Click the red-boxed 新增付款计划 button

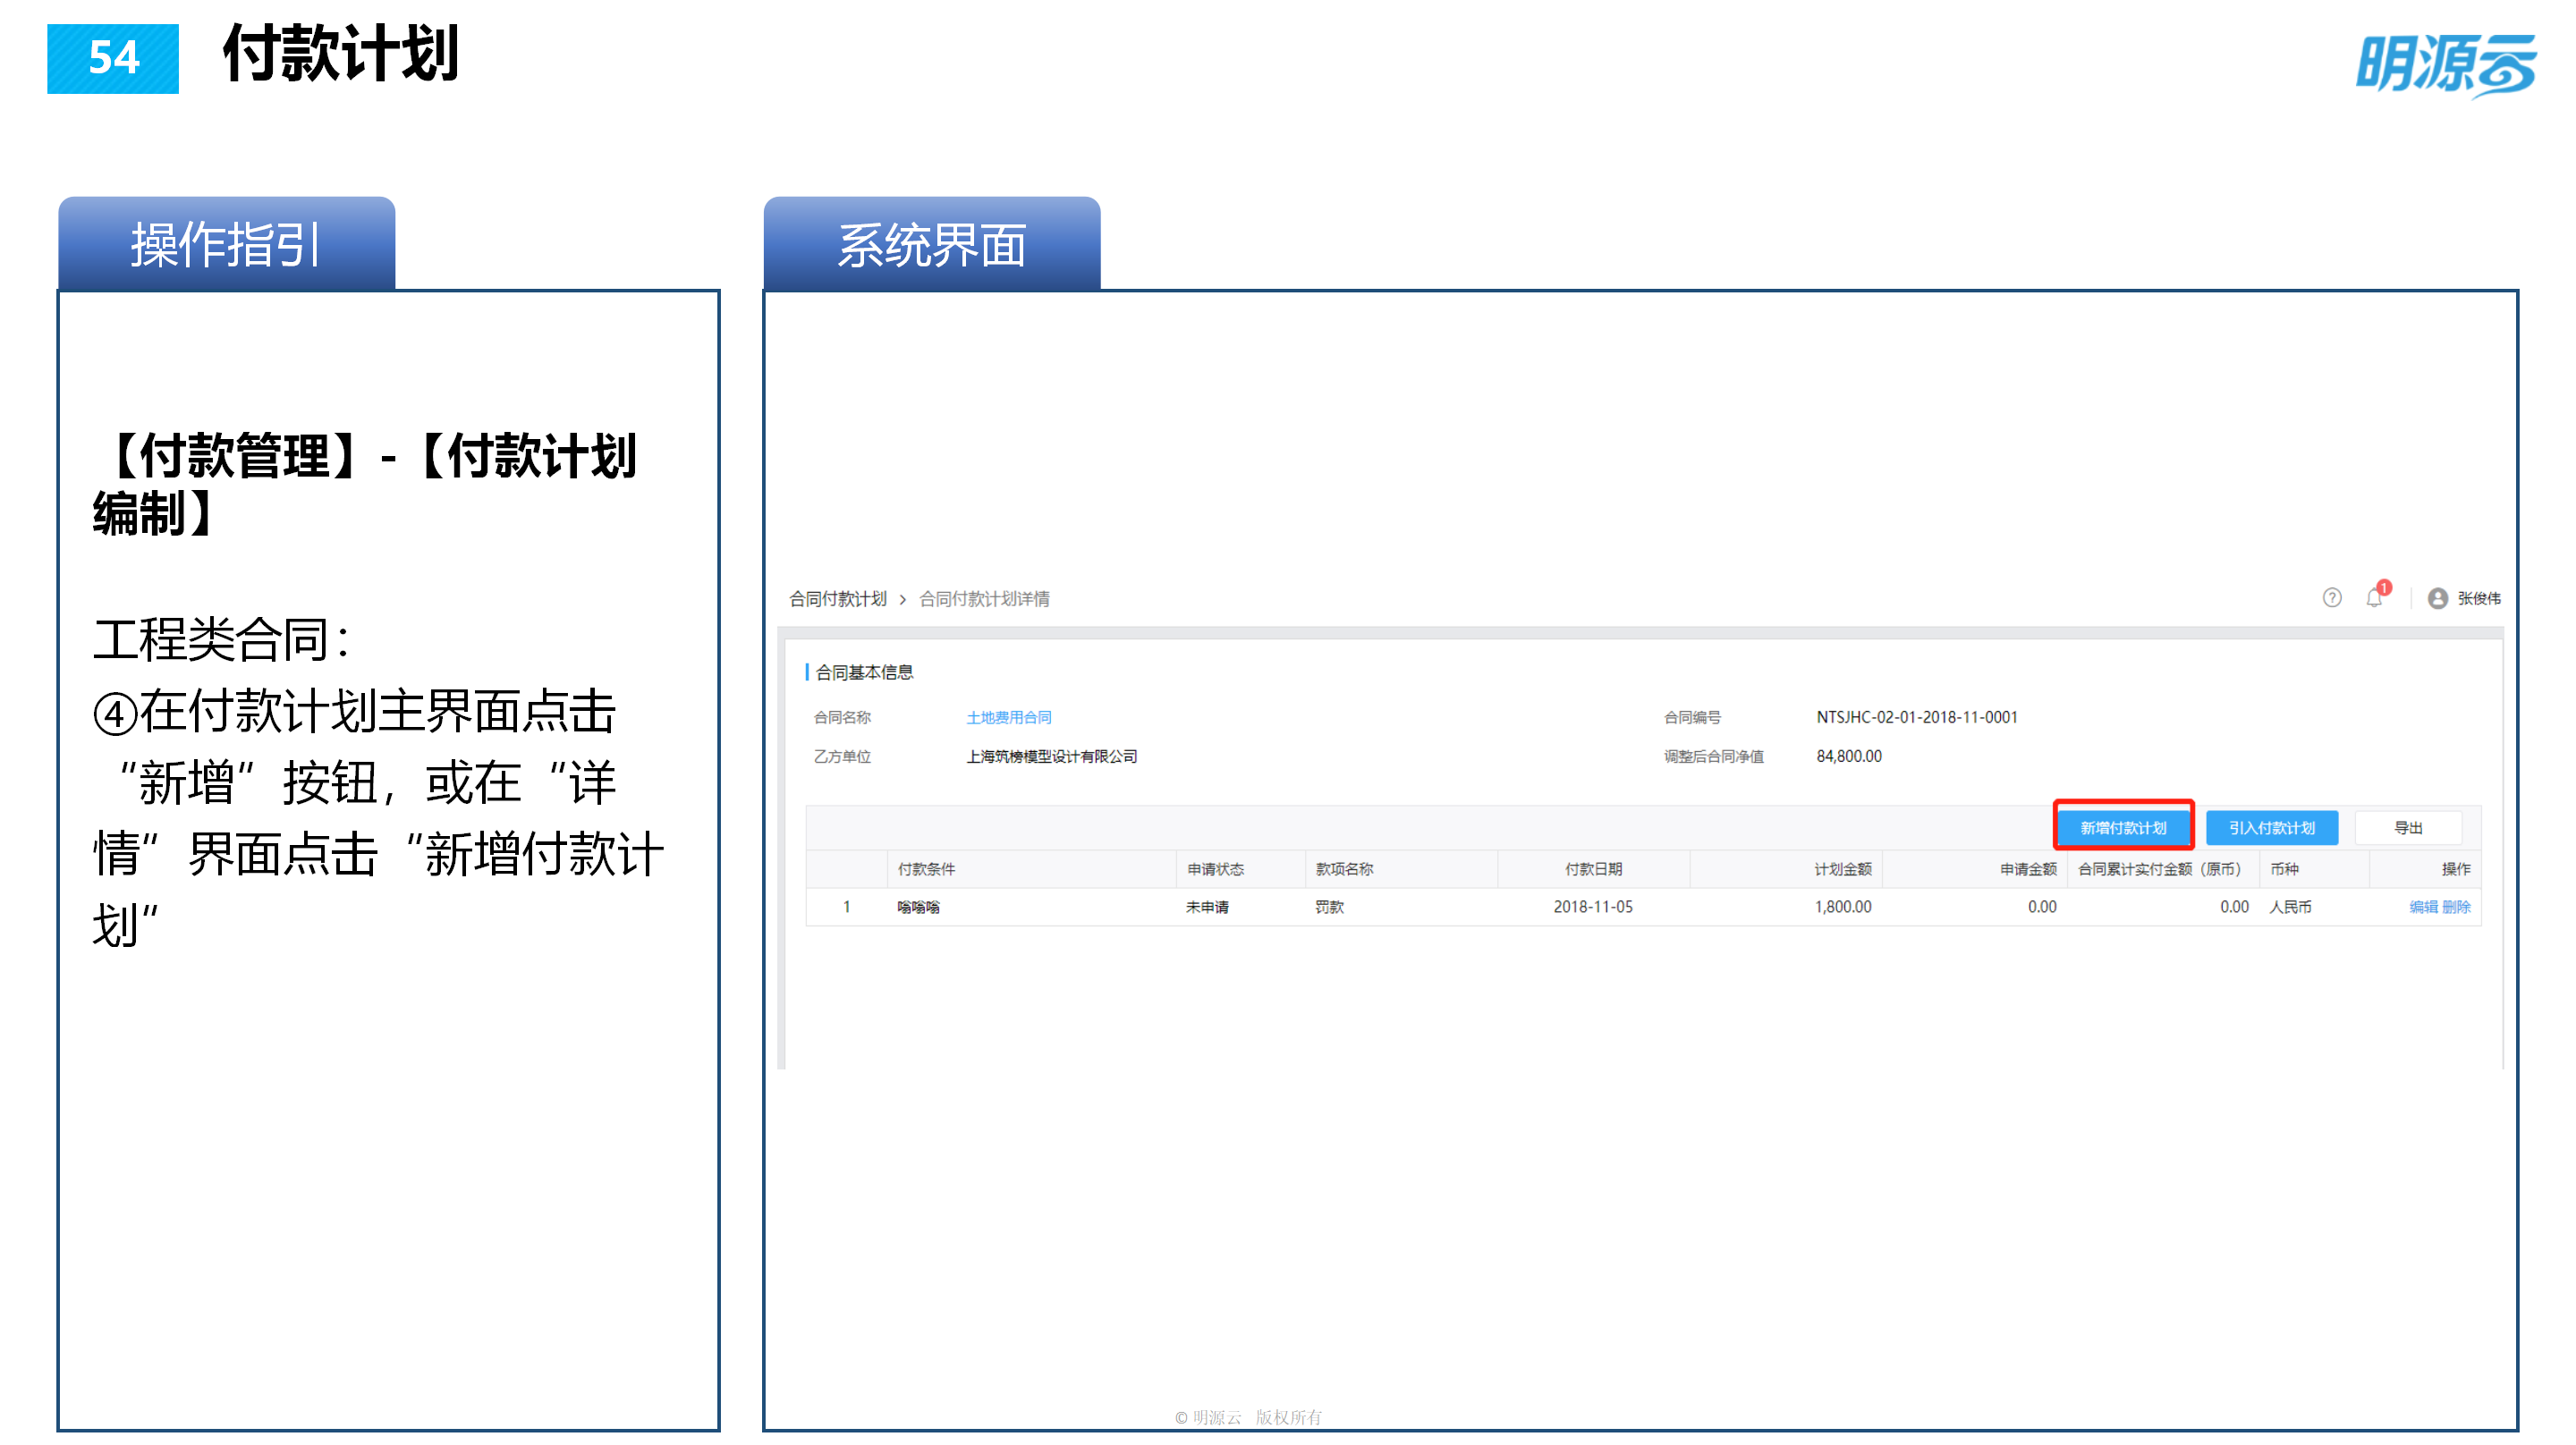(2124, 827)
